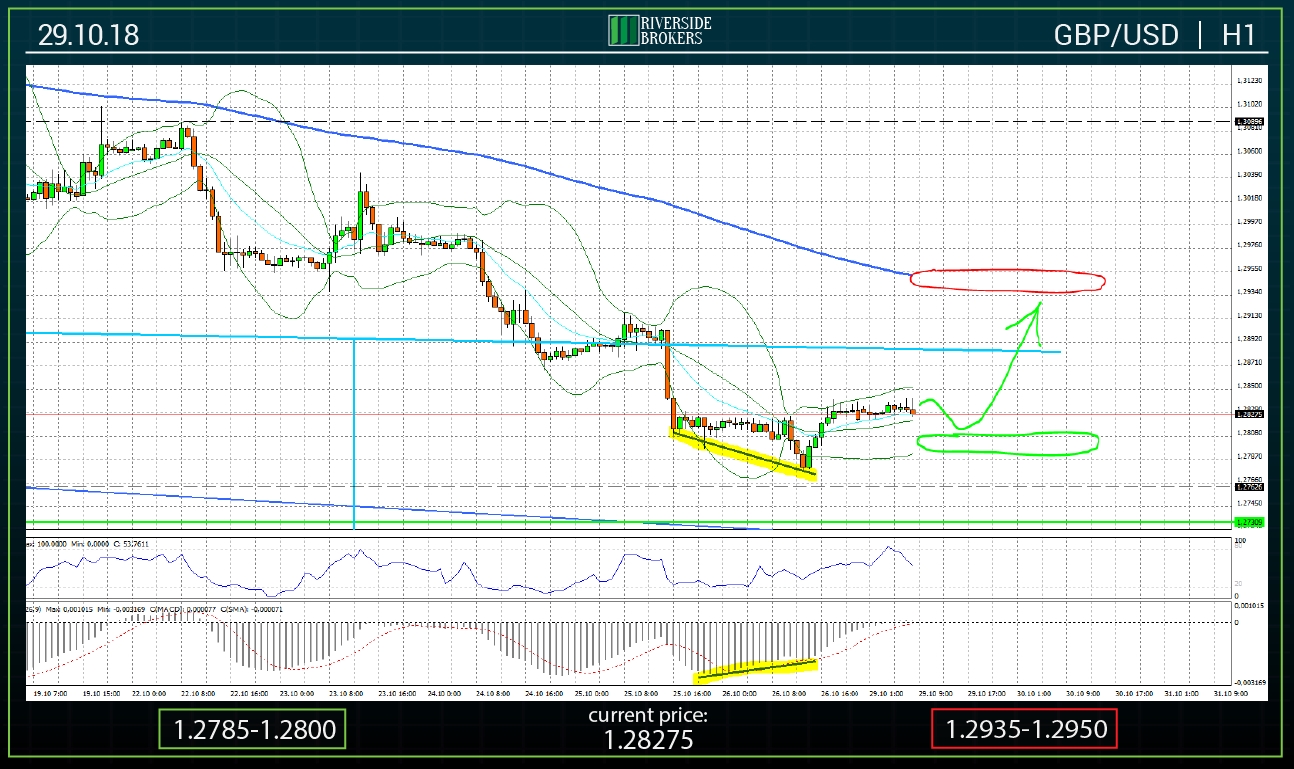
Task: Click the RIVERSIDE BROKERS name text
Action: [674, 30]
